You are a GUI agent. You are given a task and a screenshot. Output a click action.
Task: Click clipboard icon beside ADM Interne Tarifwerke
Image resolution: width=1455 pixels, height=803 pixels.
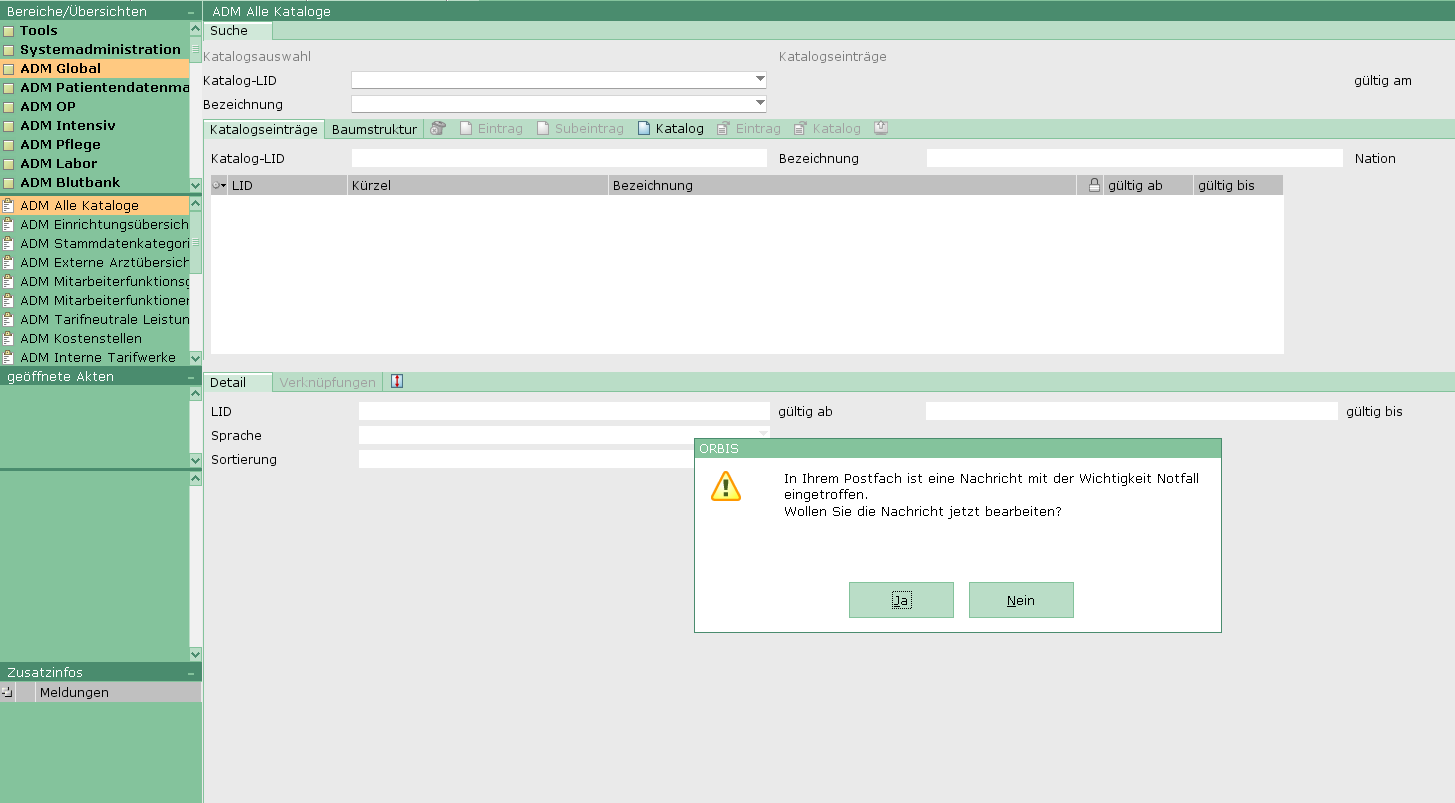pos(9,358)
